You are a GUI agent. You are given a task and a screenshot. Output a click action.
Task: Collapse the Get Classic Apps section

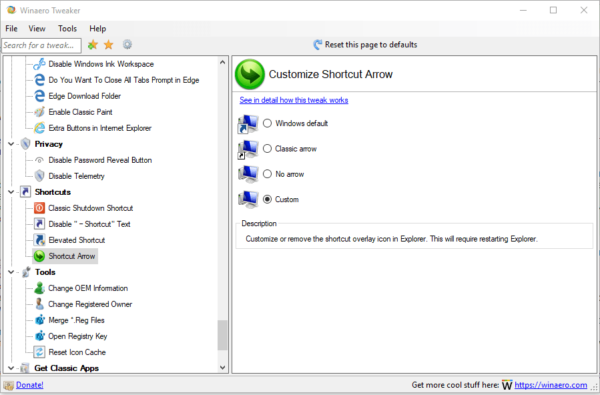coord(11,368)
